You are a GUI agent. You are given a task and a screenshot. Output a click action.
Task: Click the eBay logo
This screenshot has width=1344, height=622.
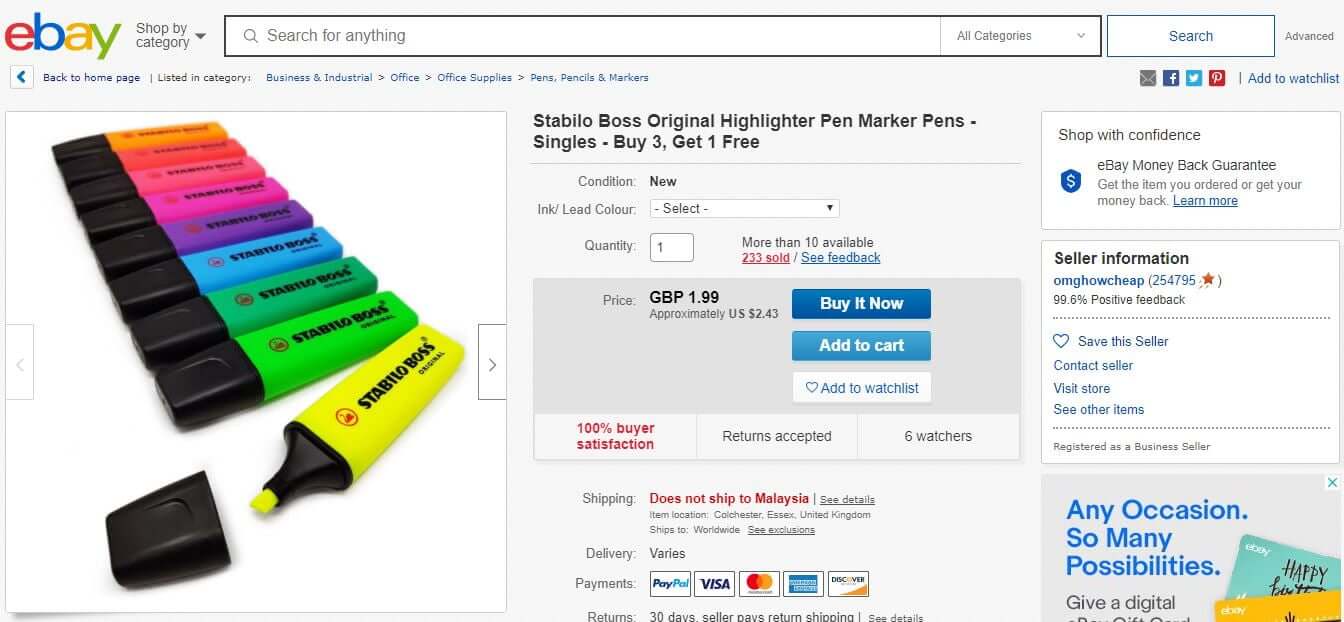63,36
